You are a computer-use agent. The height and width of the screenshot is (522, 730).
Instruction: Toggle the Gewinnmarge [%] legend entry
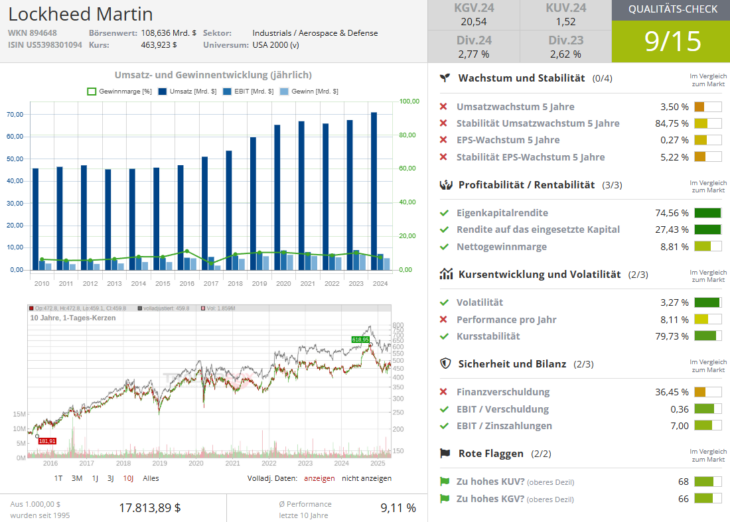(119, 92)
